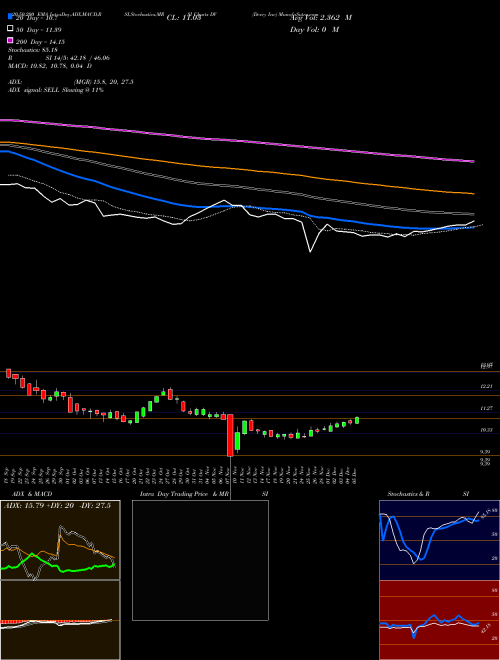Click the ADX signal SELL text
Image resolution: width=500 pixels, height=660 pixels.
pos(56,90)
